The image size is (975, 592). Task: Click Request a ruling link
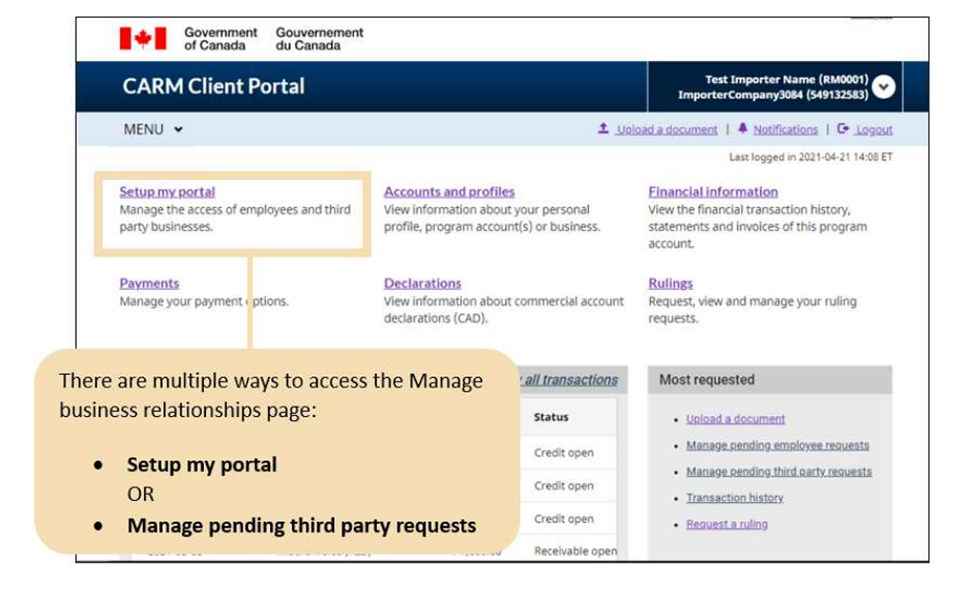tap(726, 524)
